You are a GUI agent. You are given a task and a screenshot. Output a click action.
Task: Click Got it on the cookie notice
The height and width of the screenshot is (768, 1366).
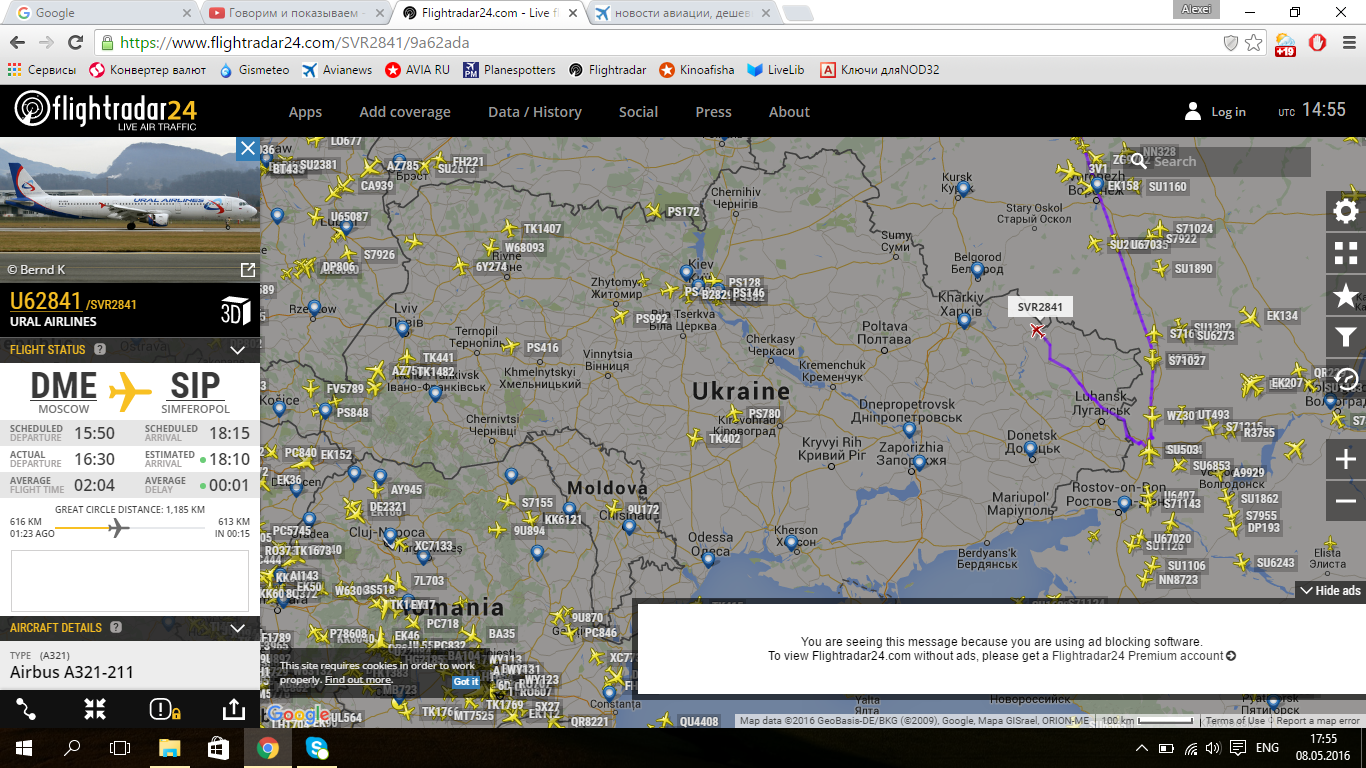point(465,682)
